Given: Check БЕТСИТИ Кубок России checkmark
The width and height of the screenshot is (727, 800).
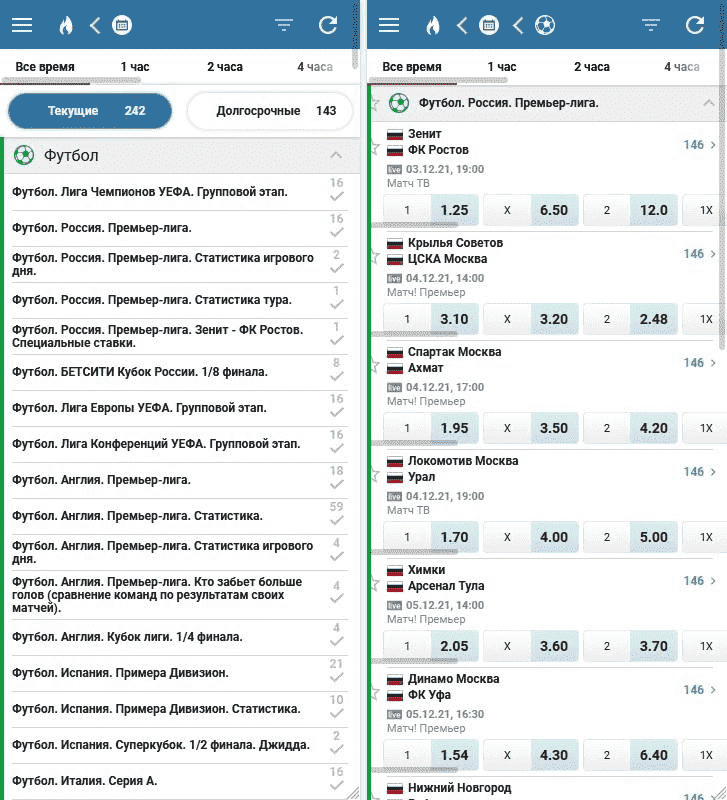Looking at the screenshot, I should click(x=337, y=377).
